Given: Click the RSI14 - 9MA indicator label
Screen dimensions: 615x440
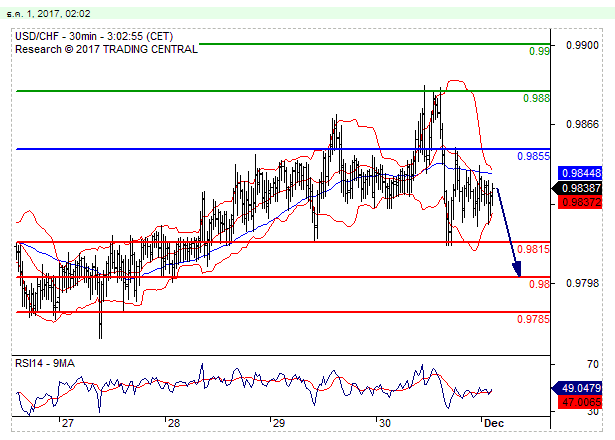Looking at the screenshot, I should point(45,364).
